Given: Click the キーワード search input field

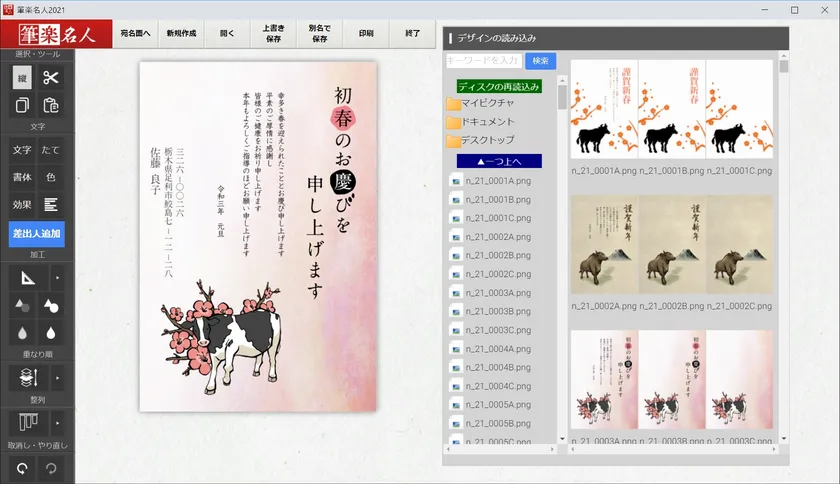Looking at the screenshot, I should pos(484,61).
